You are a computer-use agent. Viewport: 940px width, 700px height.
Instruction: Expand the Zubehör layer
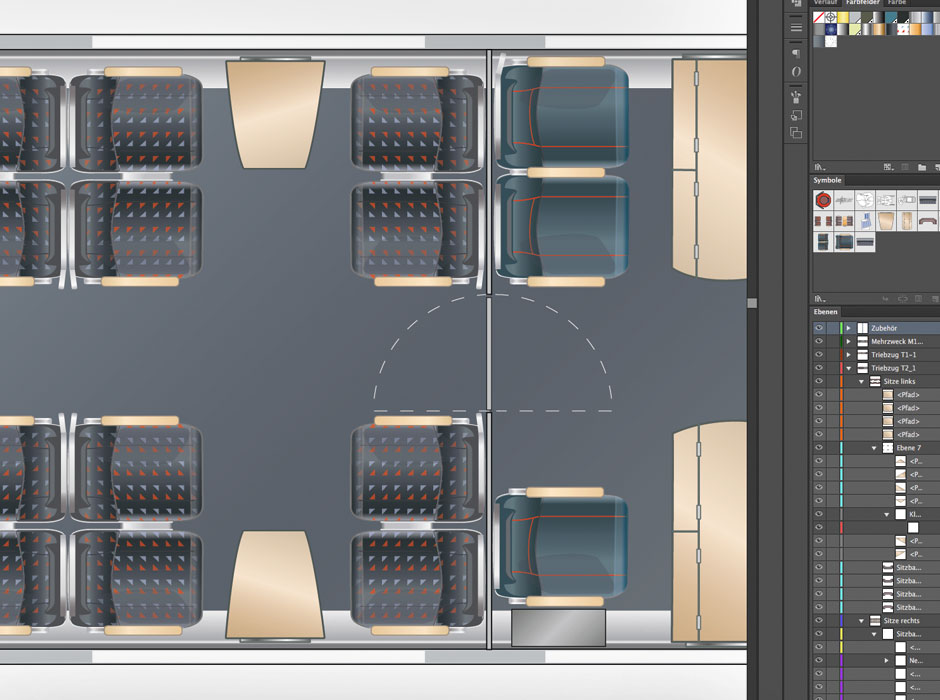click(848, 328)
